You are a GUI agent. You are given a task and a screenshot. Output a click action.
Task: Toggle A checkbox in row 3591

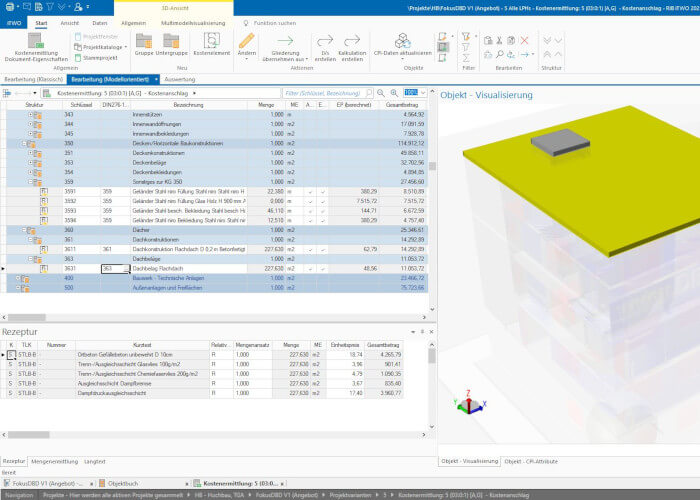click(x=310, y=192)
